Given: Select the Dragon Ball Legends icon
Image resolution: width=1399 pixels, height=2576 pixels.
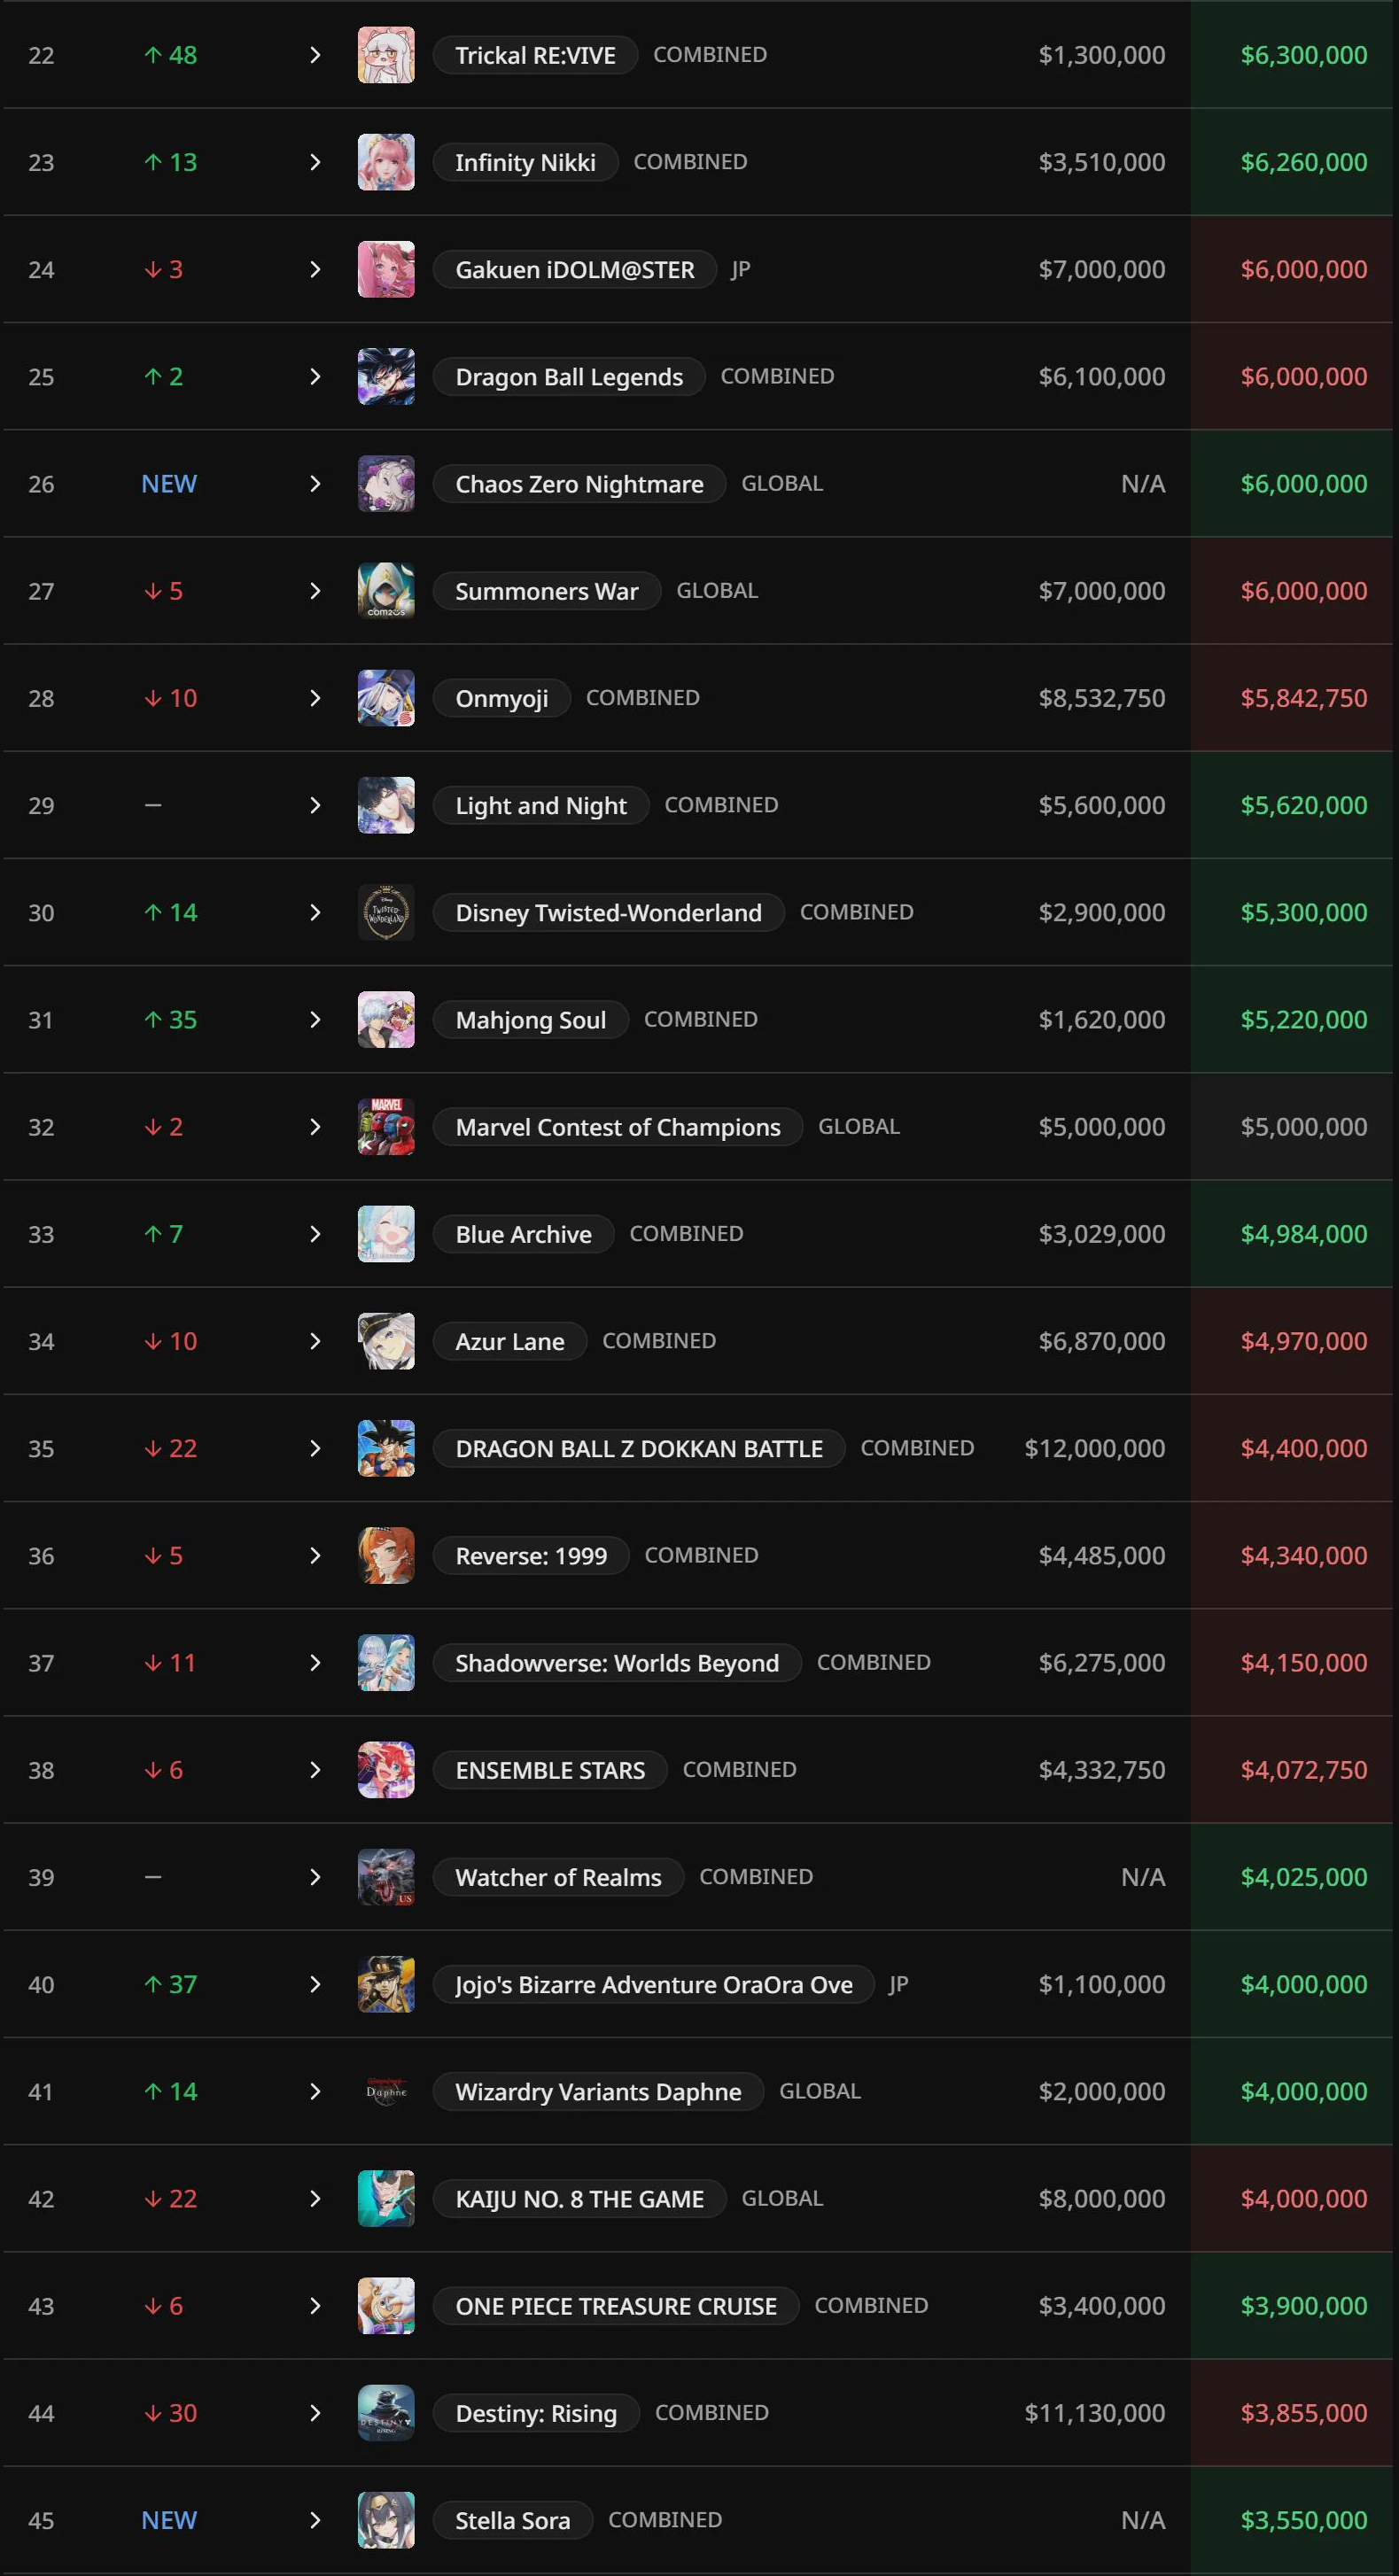Looking at the screenshot, I should [386, 376].
